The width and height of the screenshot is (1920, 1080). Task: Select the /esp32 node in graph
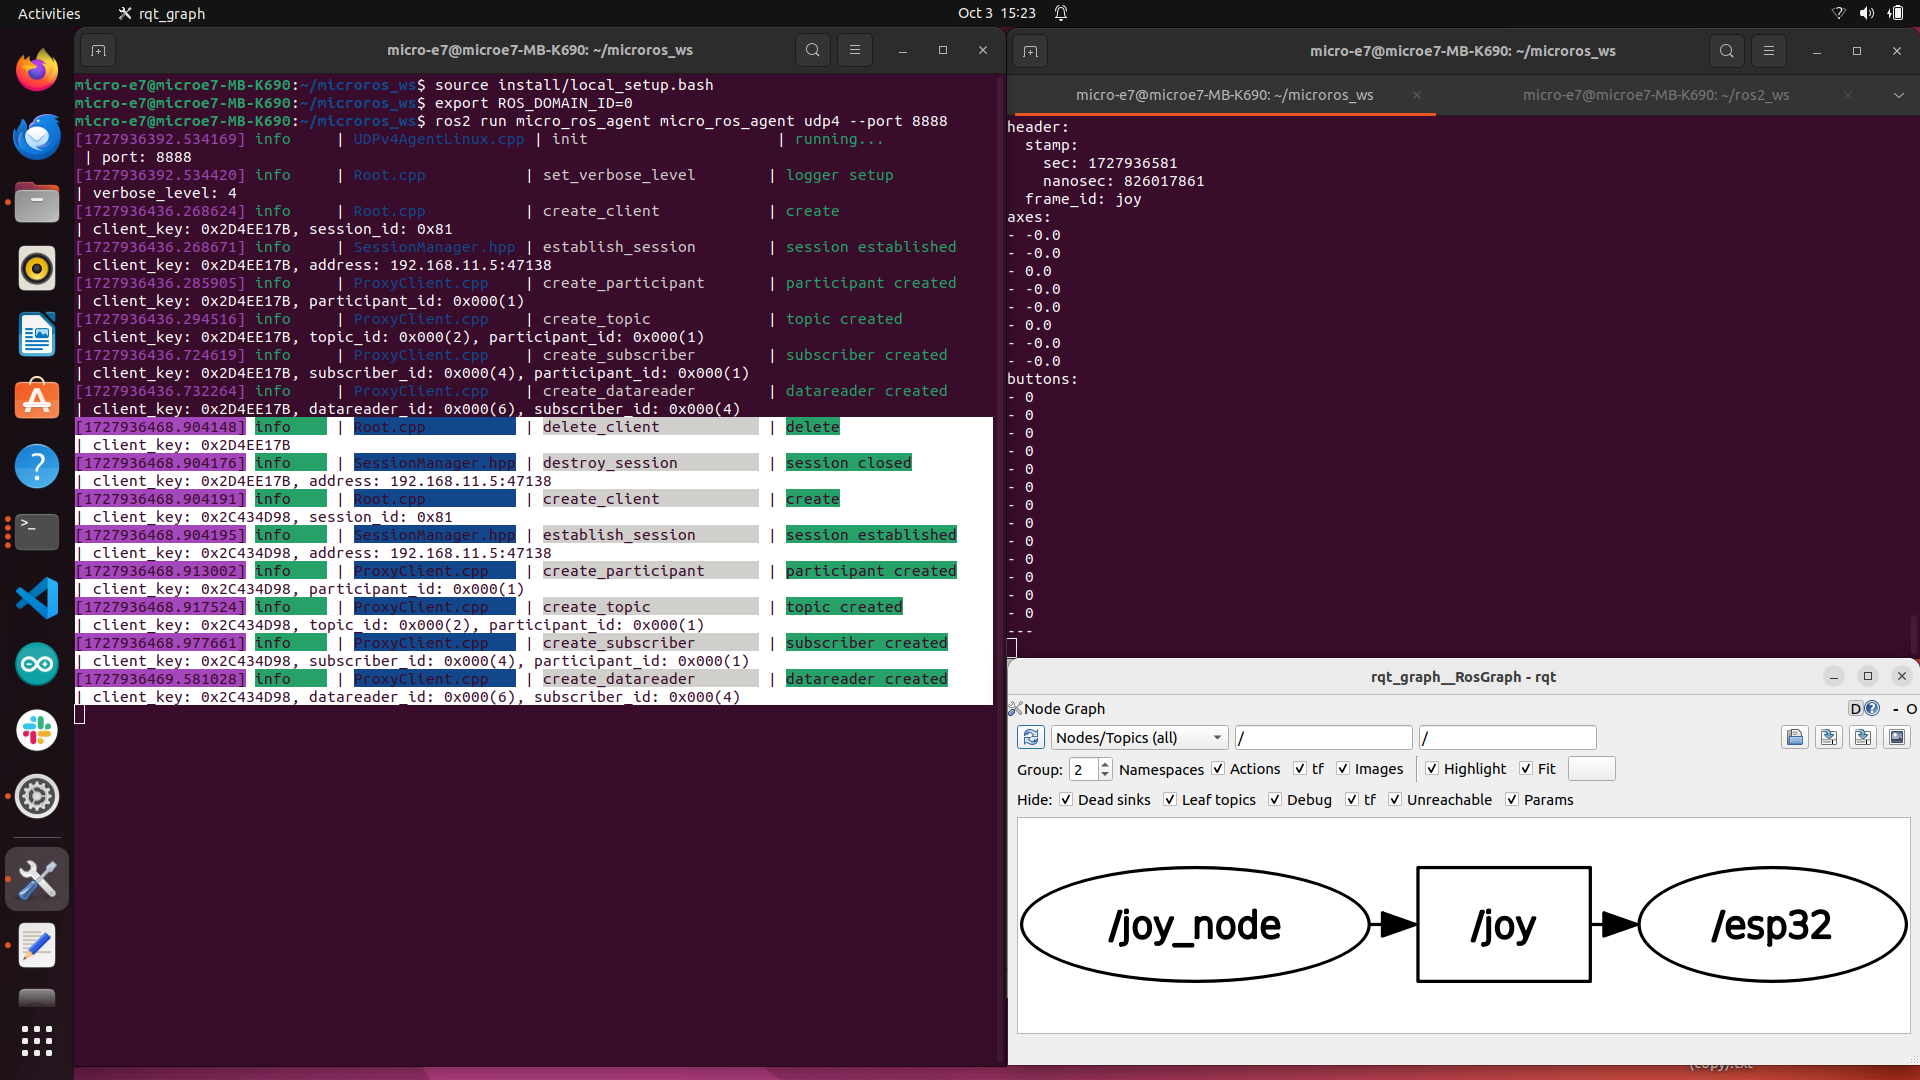click(x=1772, y=924)
